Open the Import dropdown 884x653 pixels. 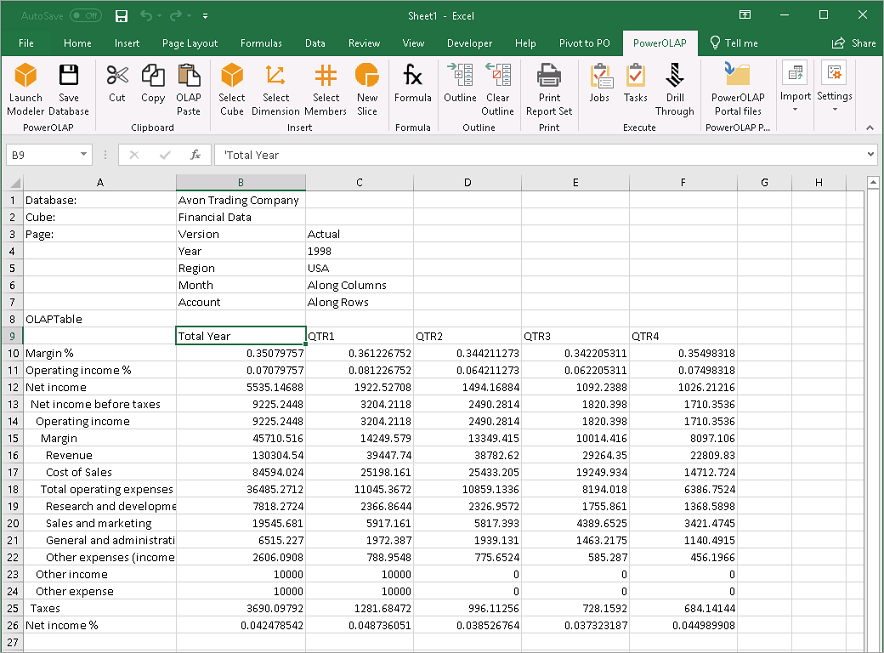[x=795, y=86]
